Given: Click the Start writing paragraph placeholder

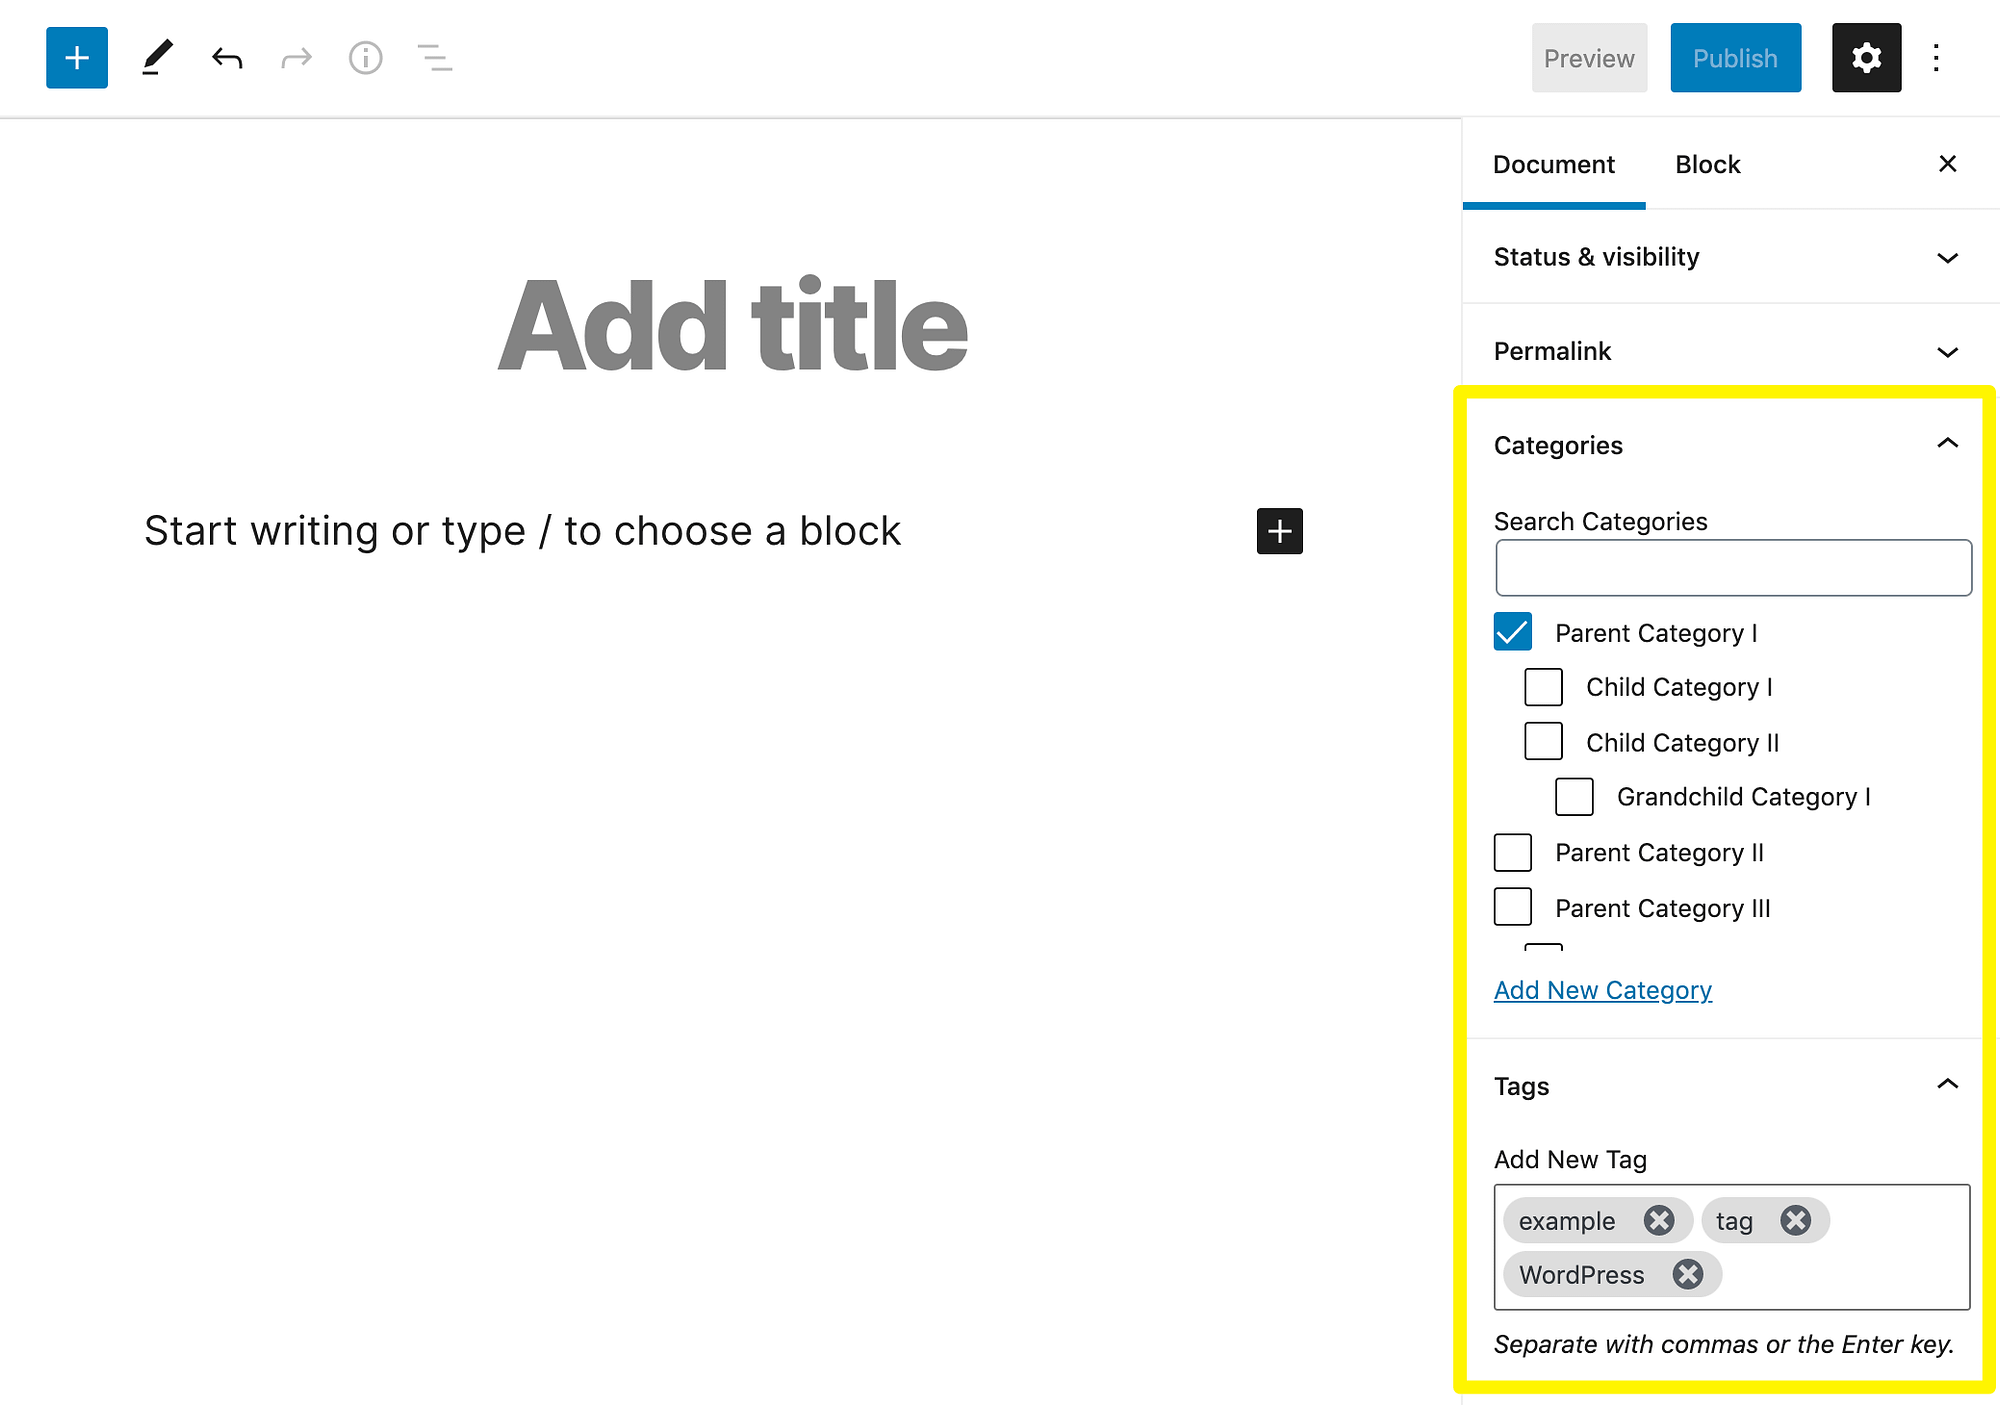Looking at the screenshot, I should point(522,531).
